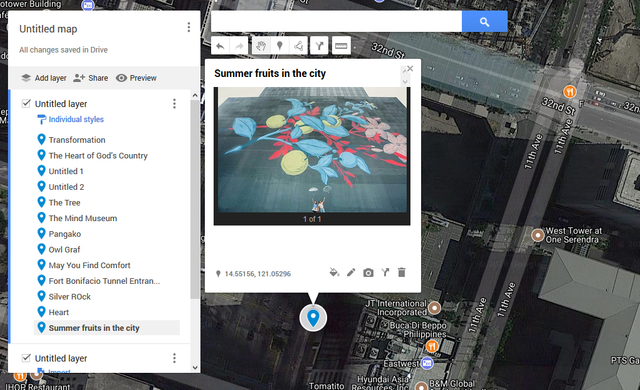Viewport: 640px width, 390px height.
Task: Click West Tower at One Serendra place icon
Action: coord(538,235)
